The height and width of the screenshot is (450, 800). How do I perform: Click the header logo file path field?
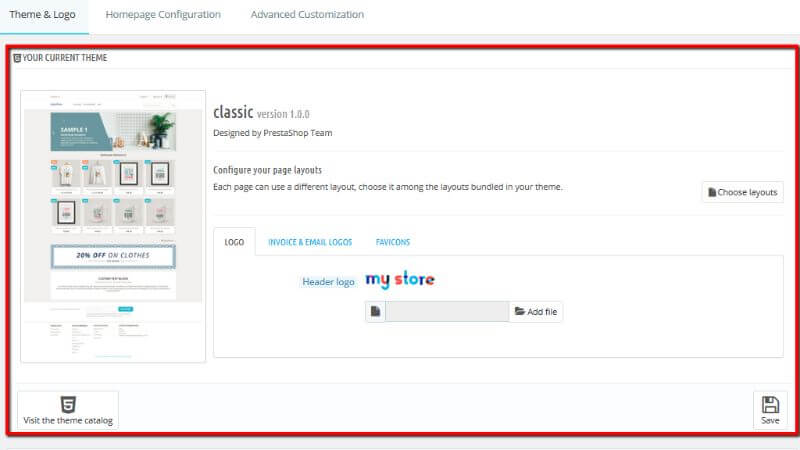point(447,312)
